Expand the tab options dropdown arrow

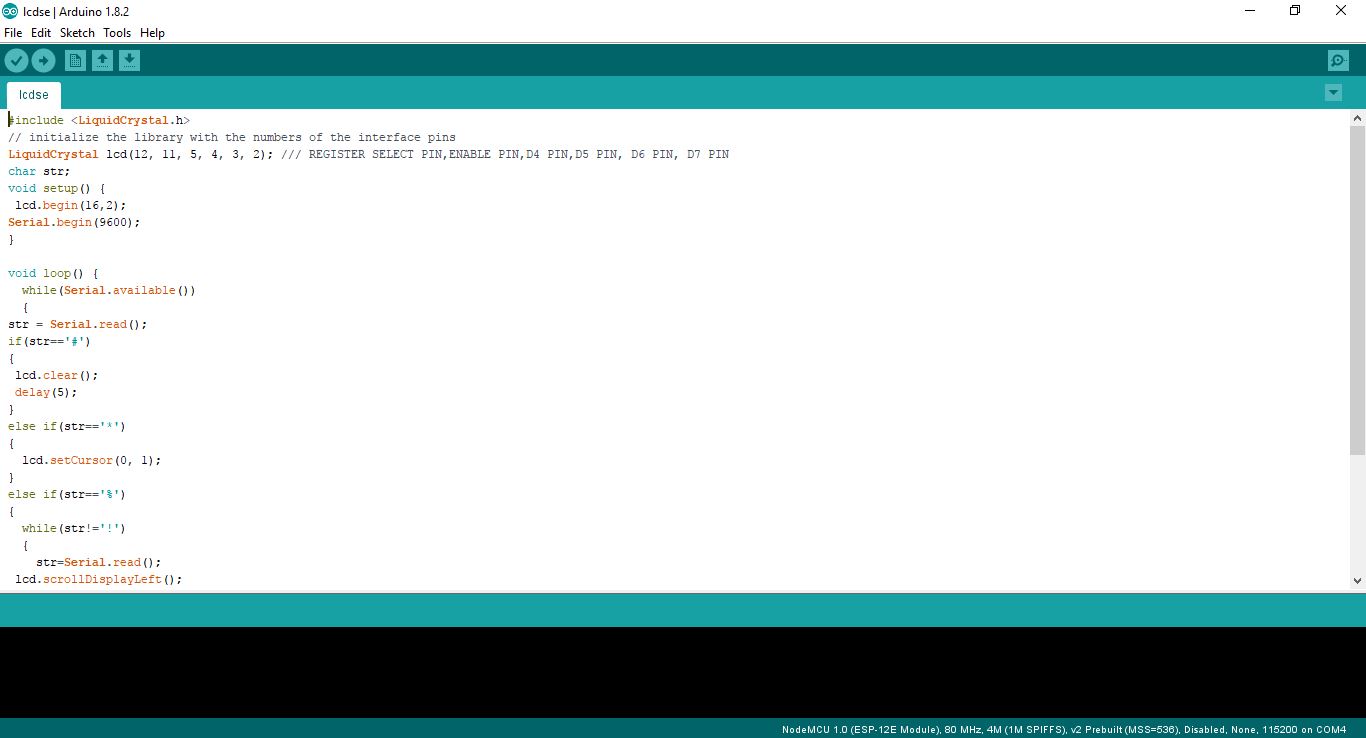(x=1333, y=93)
